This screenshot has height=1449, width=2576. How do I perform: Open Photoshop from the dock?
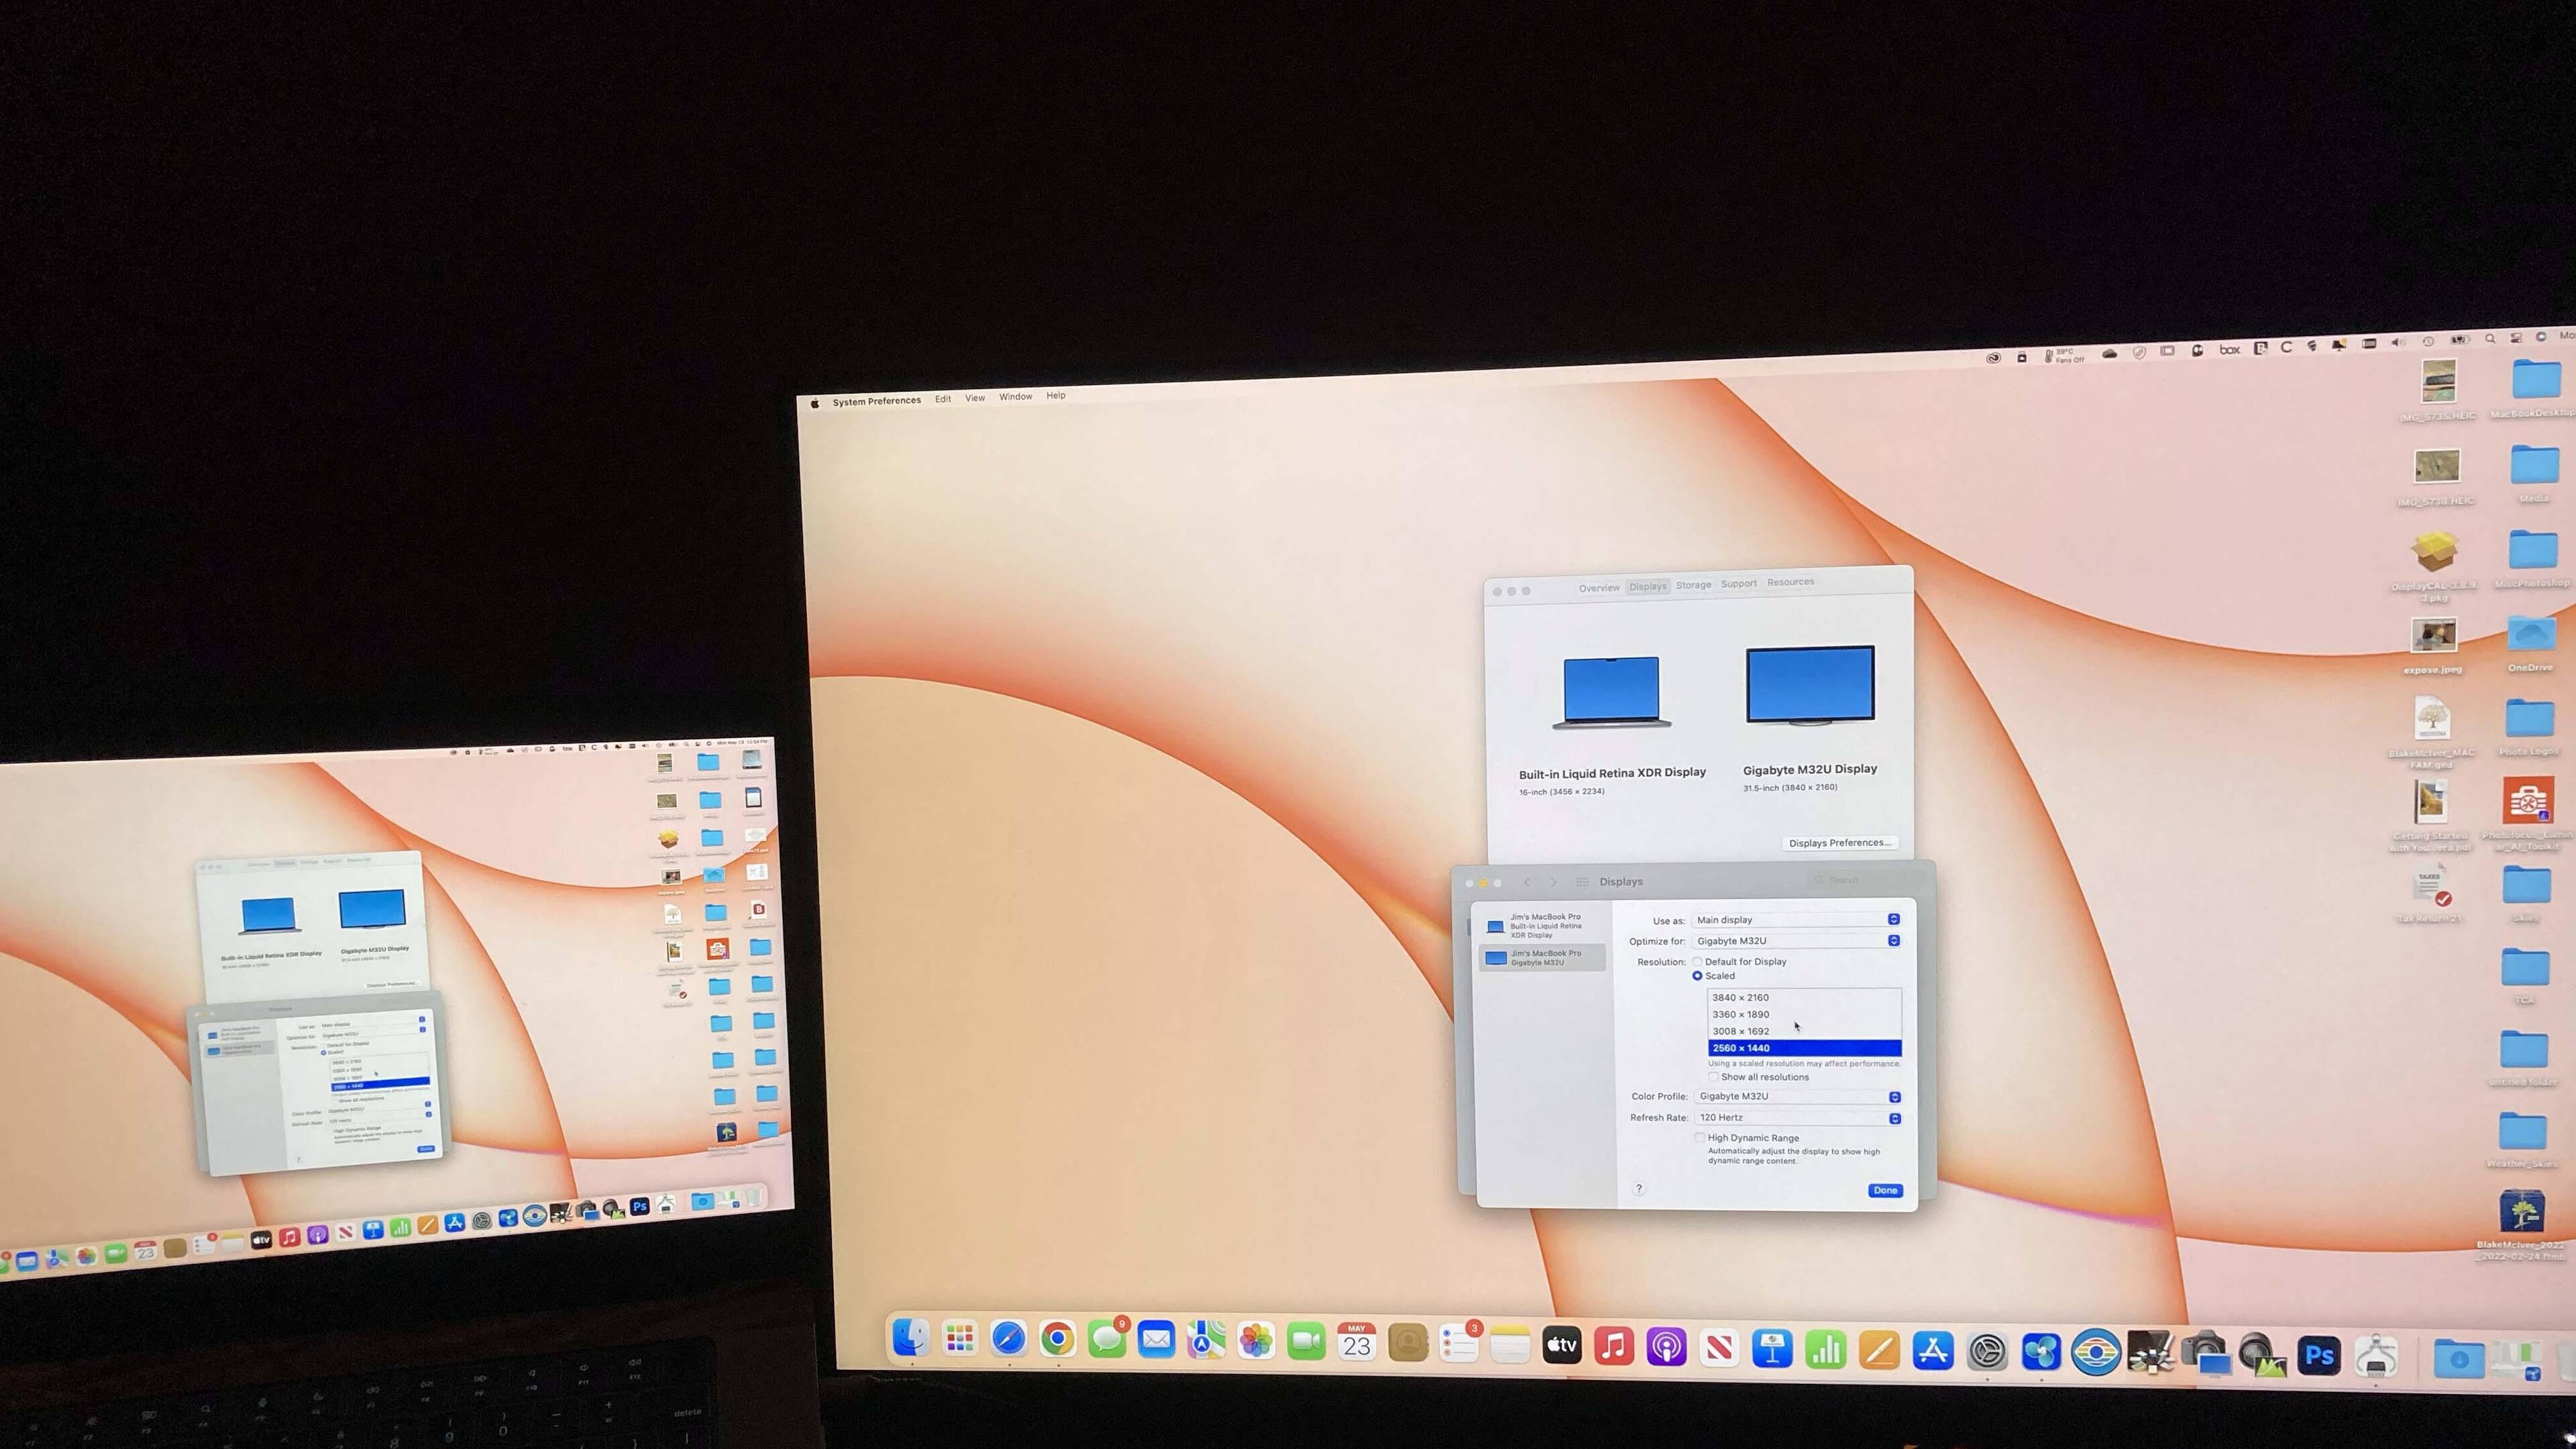tap(2318, 1356)
